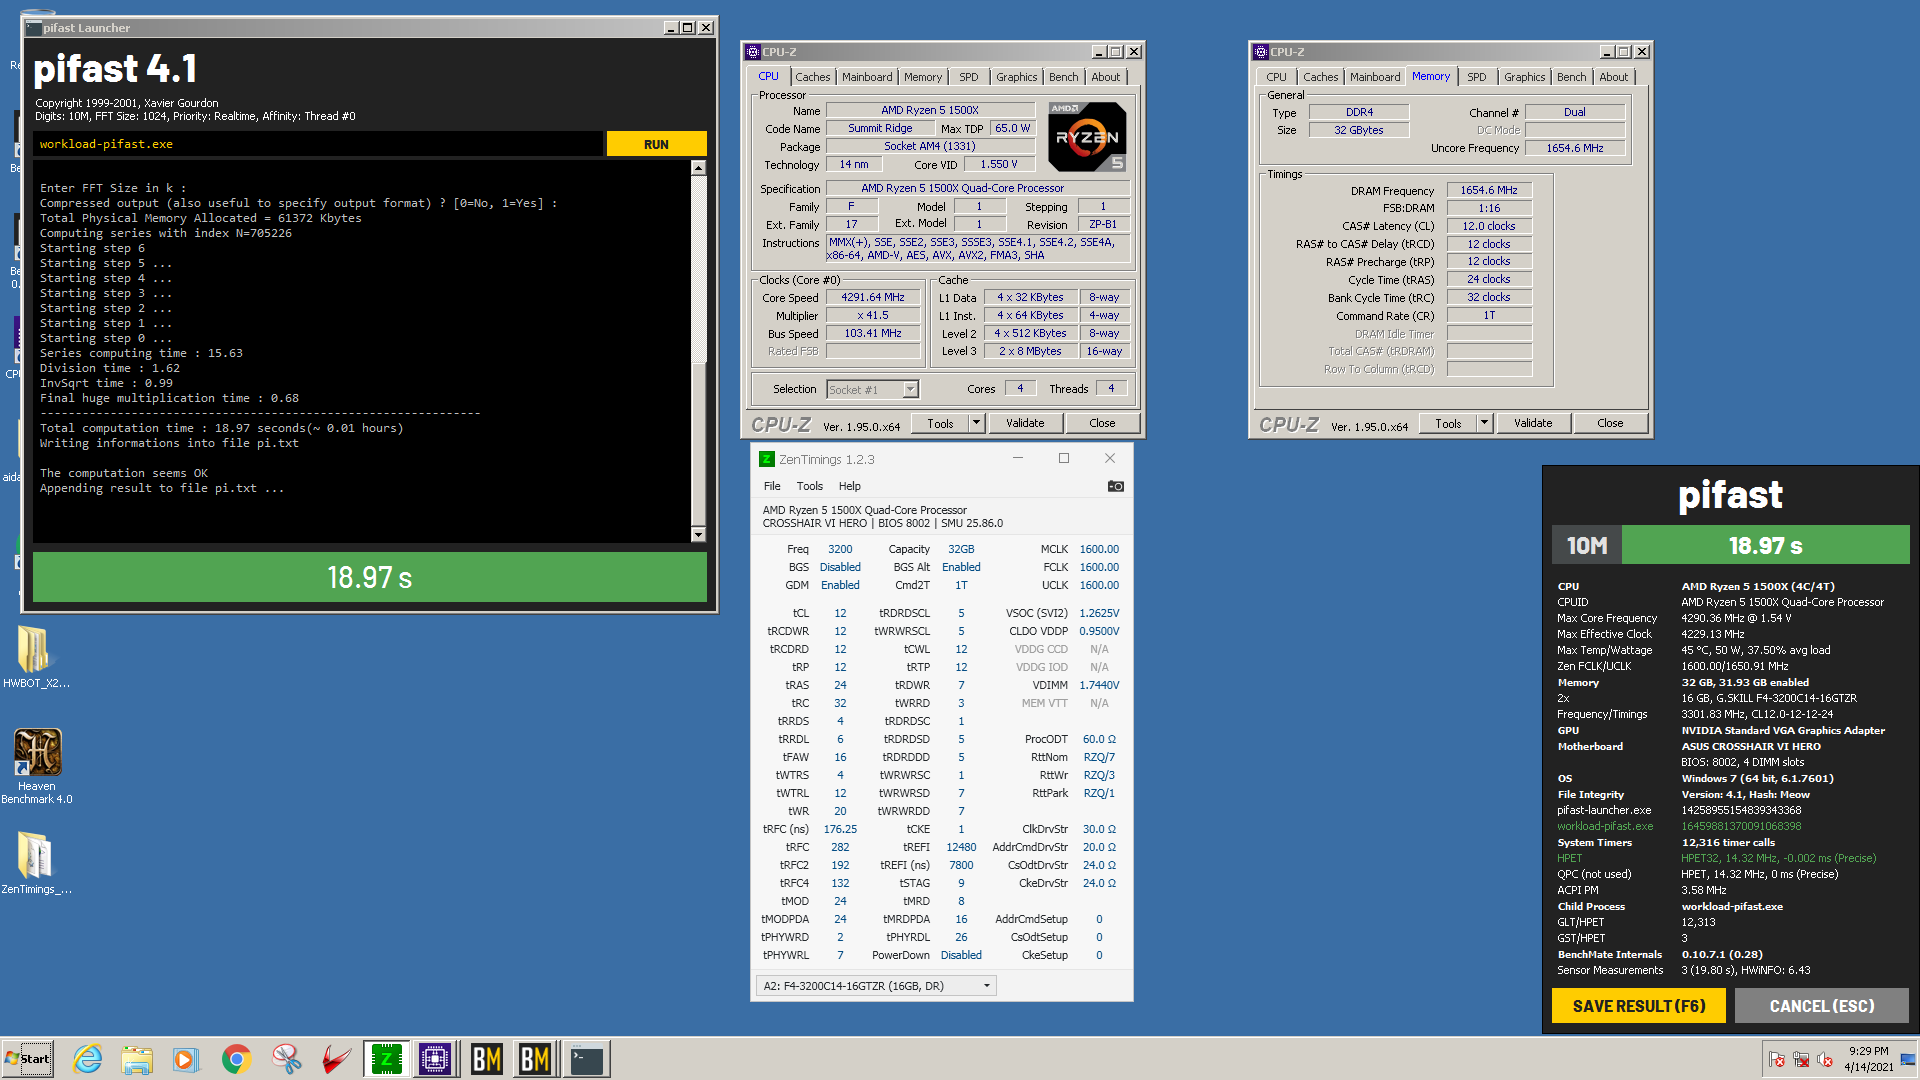Viewport: 1920px width, 1080px height.
Task: Click the pifast console scrollbar down arrow
Action: [x=698, y=535]
